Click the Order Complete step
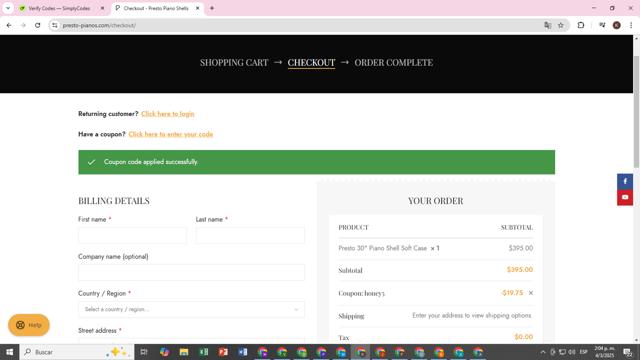 (393, 62)
